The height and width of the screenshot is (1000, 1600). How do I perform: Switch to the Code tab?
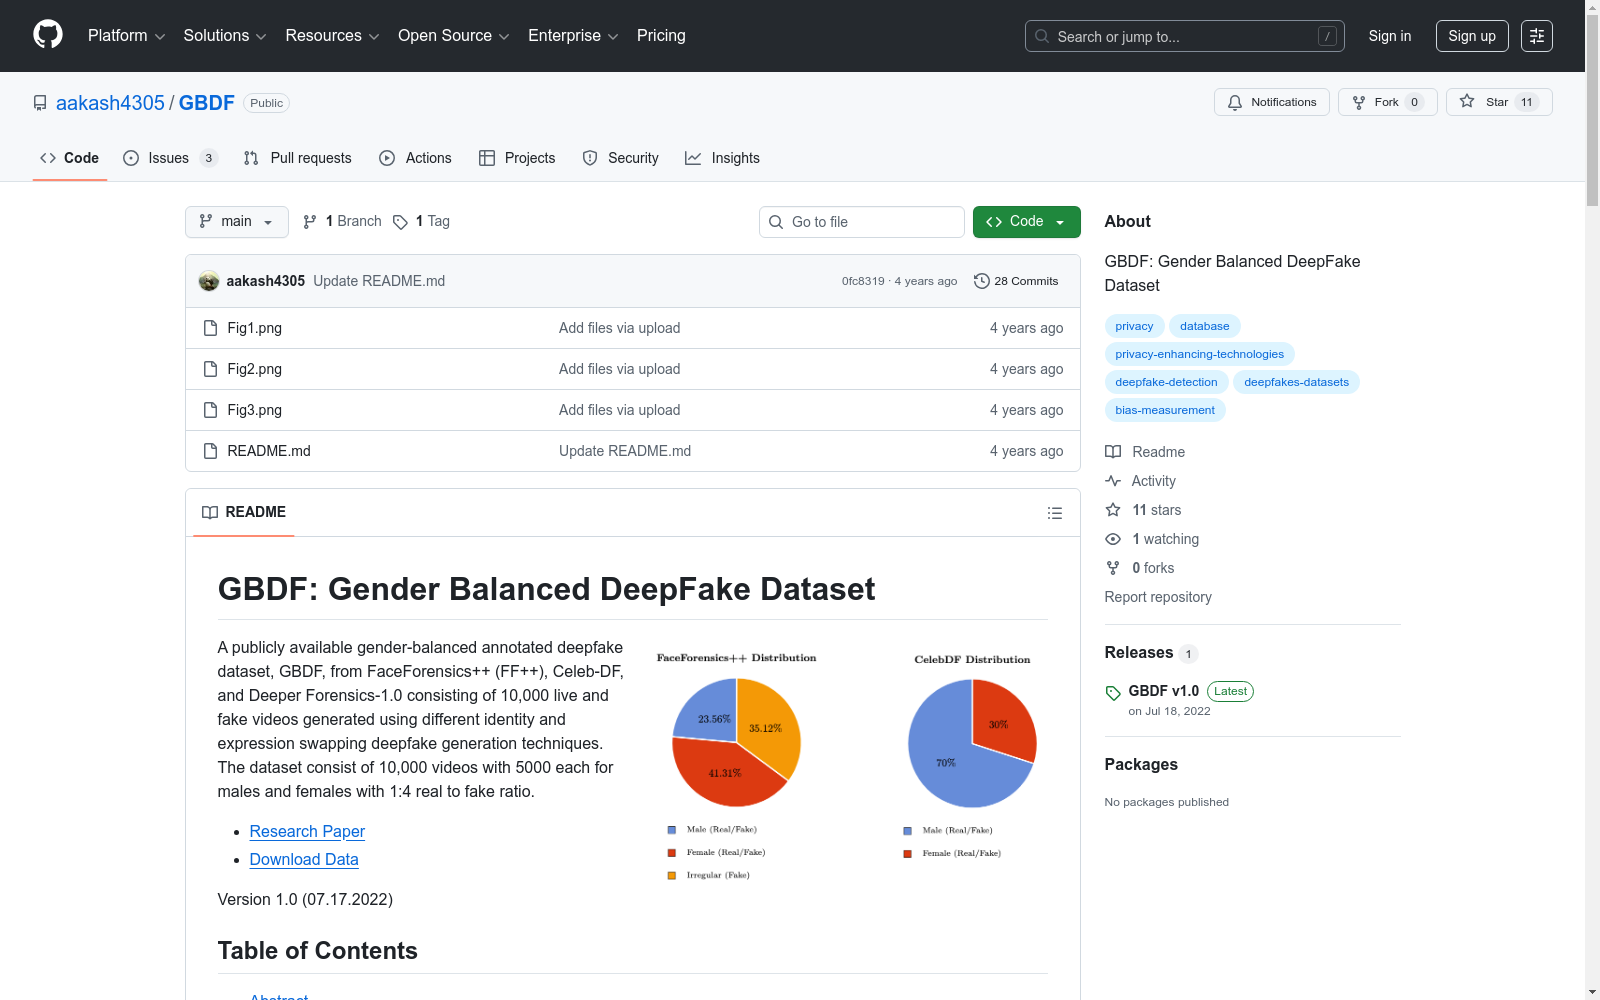[x=70, y=158]
